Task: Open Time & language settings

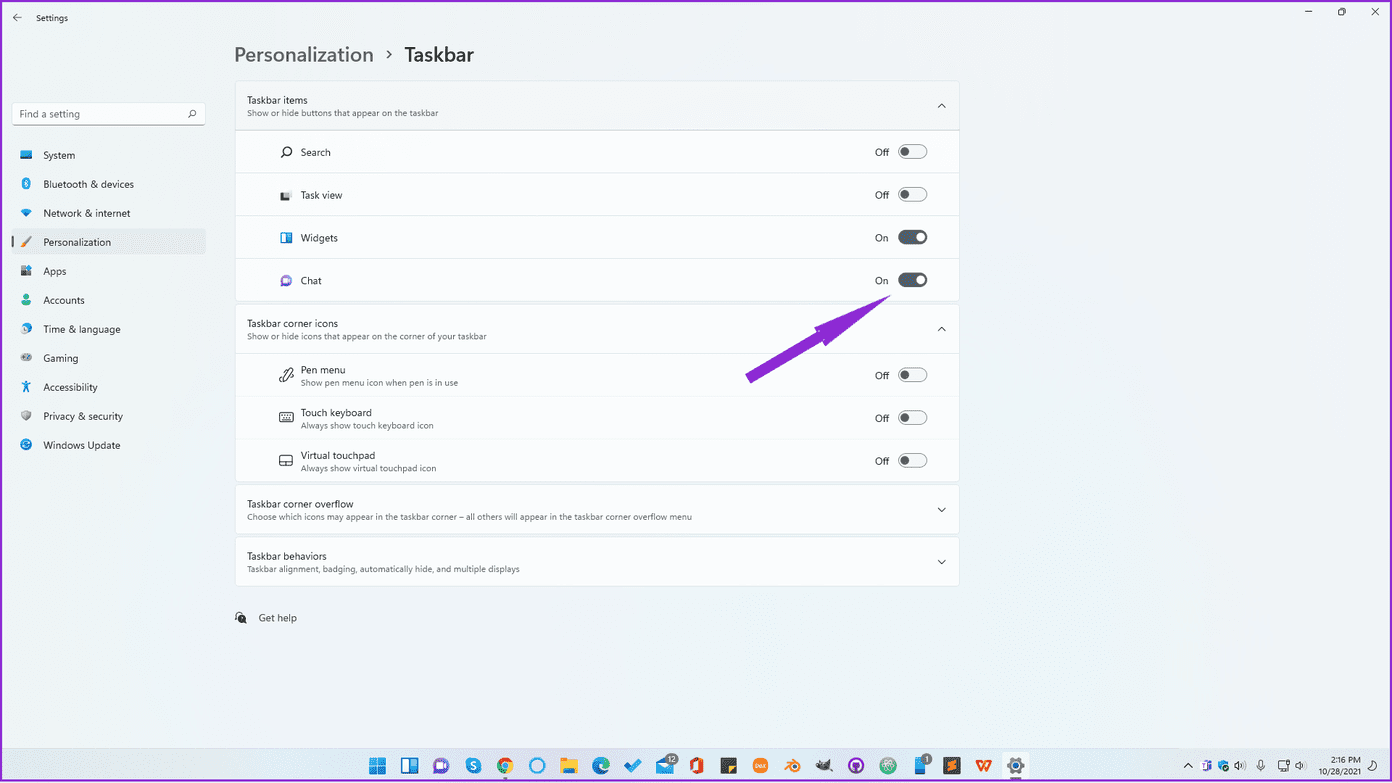Action: [108, 329]
